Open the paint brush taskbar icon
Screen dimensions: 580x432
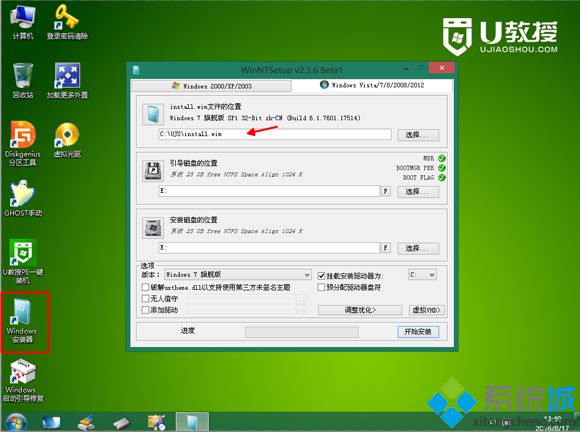point(86,422)
